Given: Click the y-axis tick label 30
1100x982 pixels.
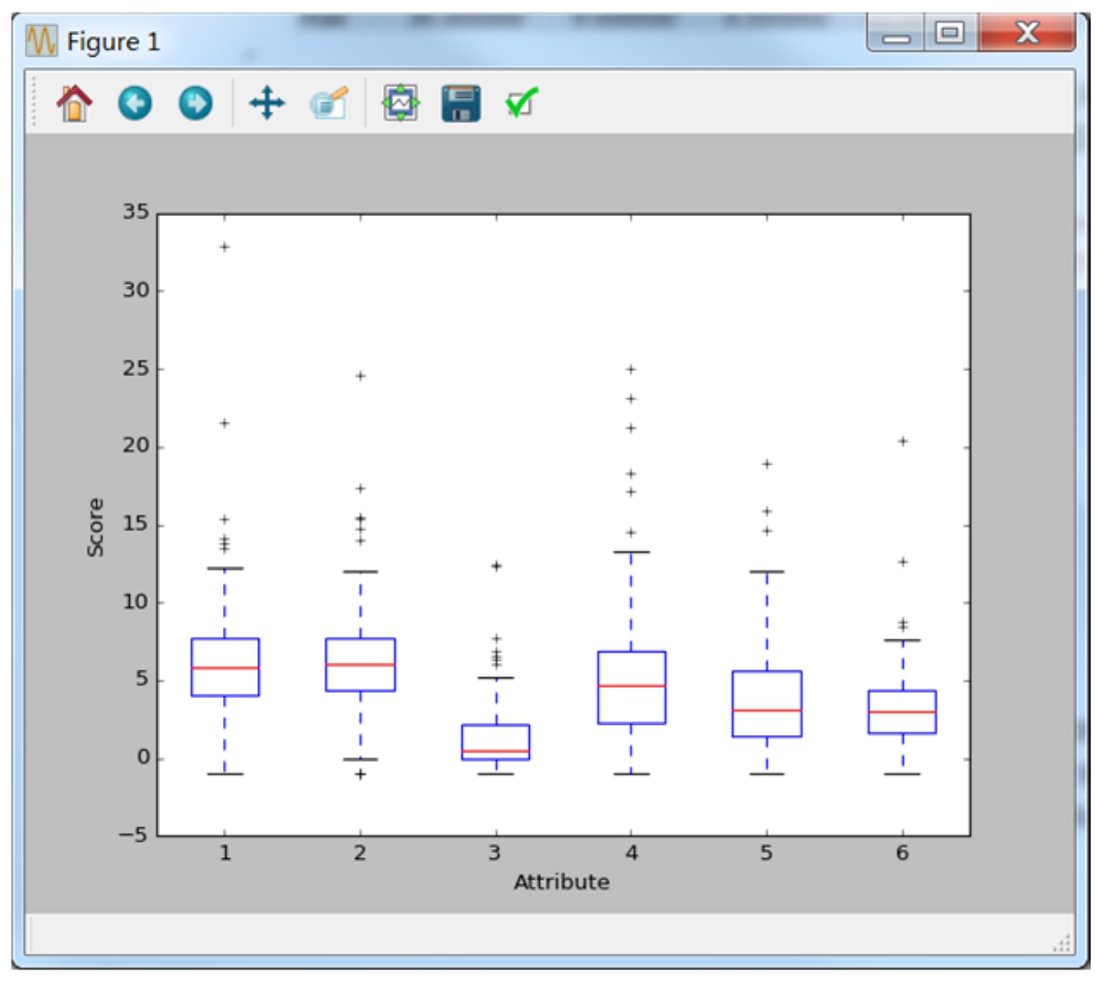Looking at the screenshot, I should pos(135,290).
